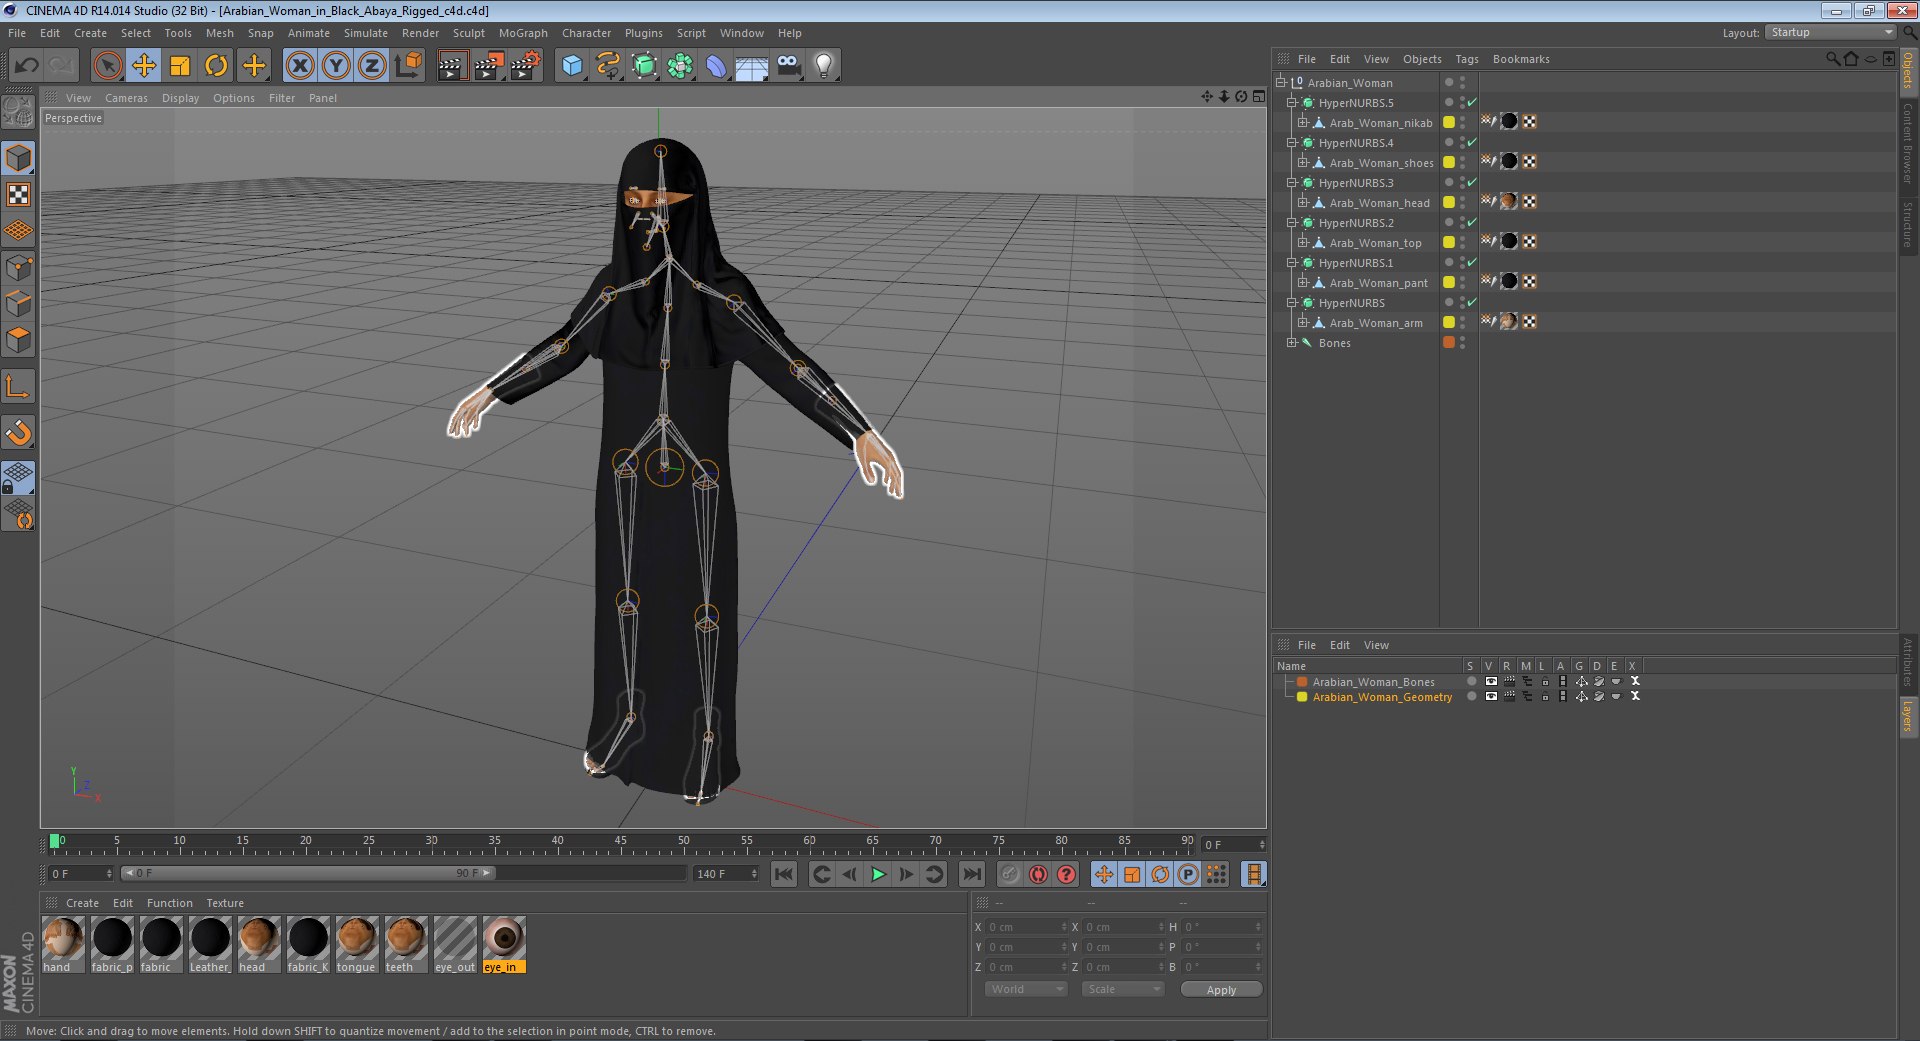Toggle HyperNURBS.2 enable checkmark
Viewport: 1920px width, 1041px height.
coord(1473,222)
